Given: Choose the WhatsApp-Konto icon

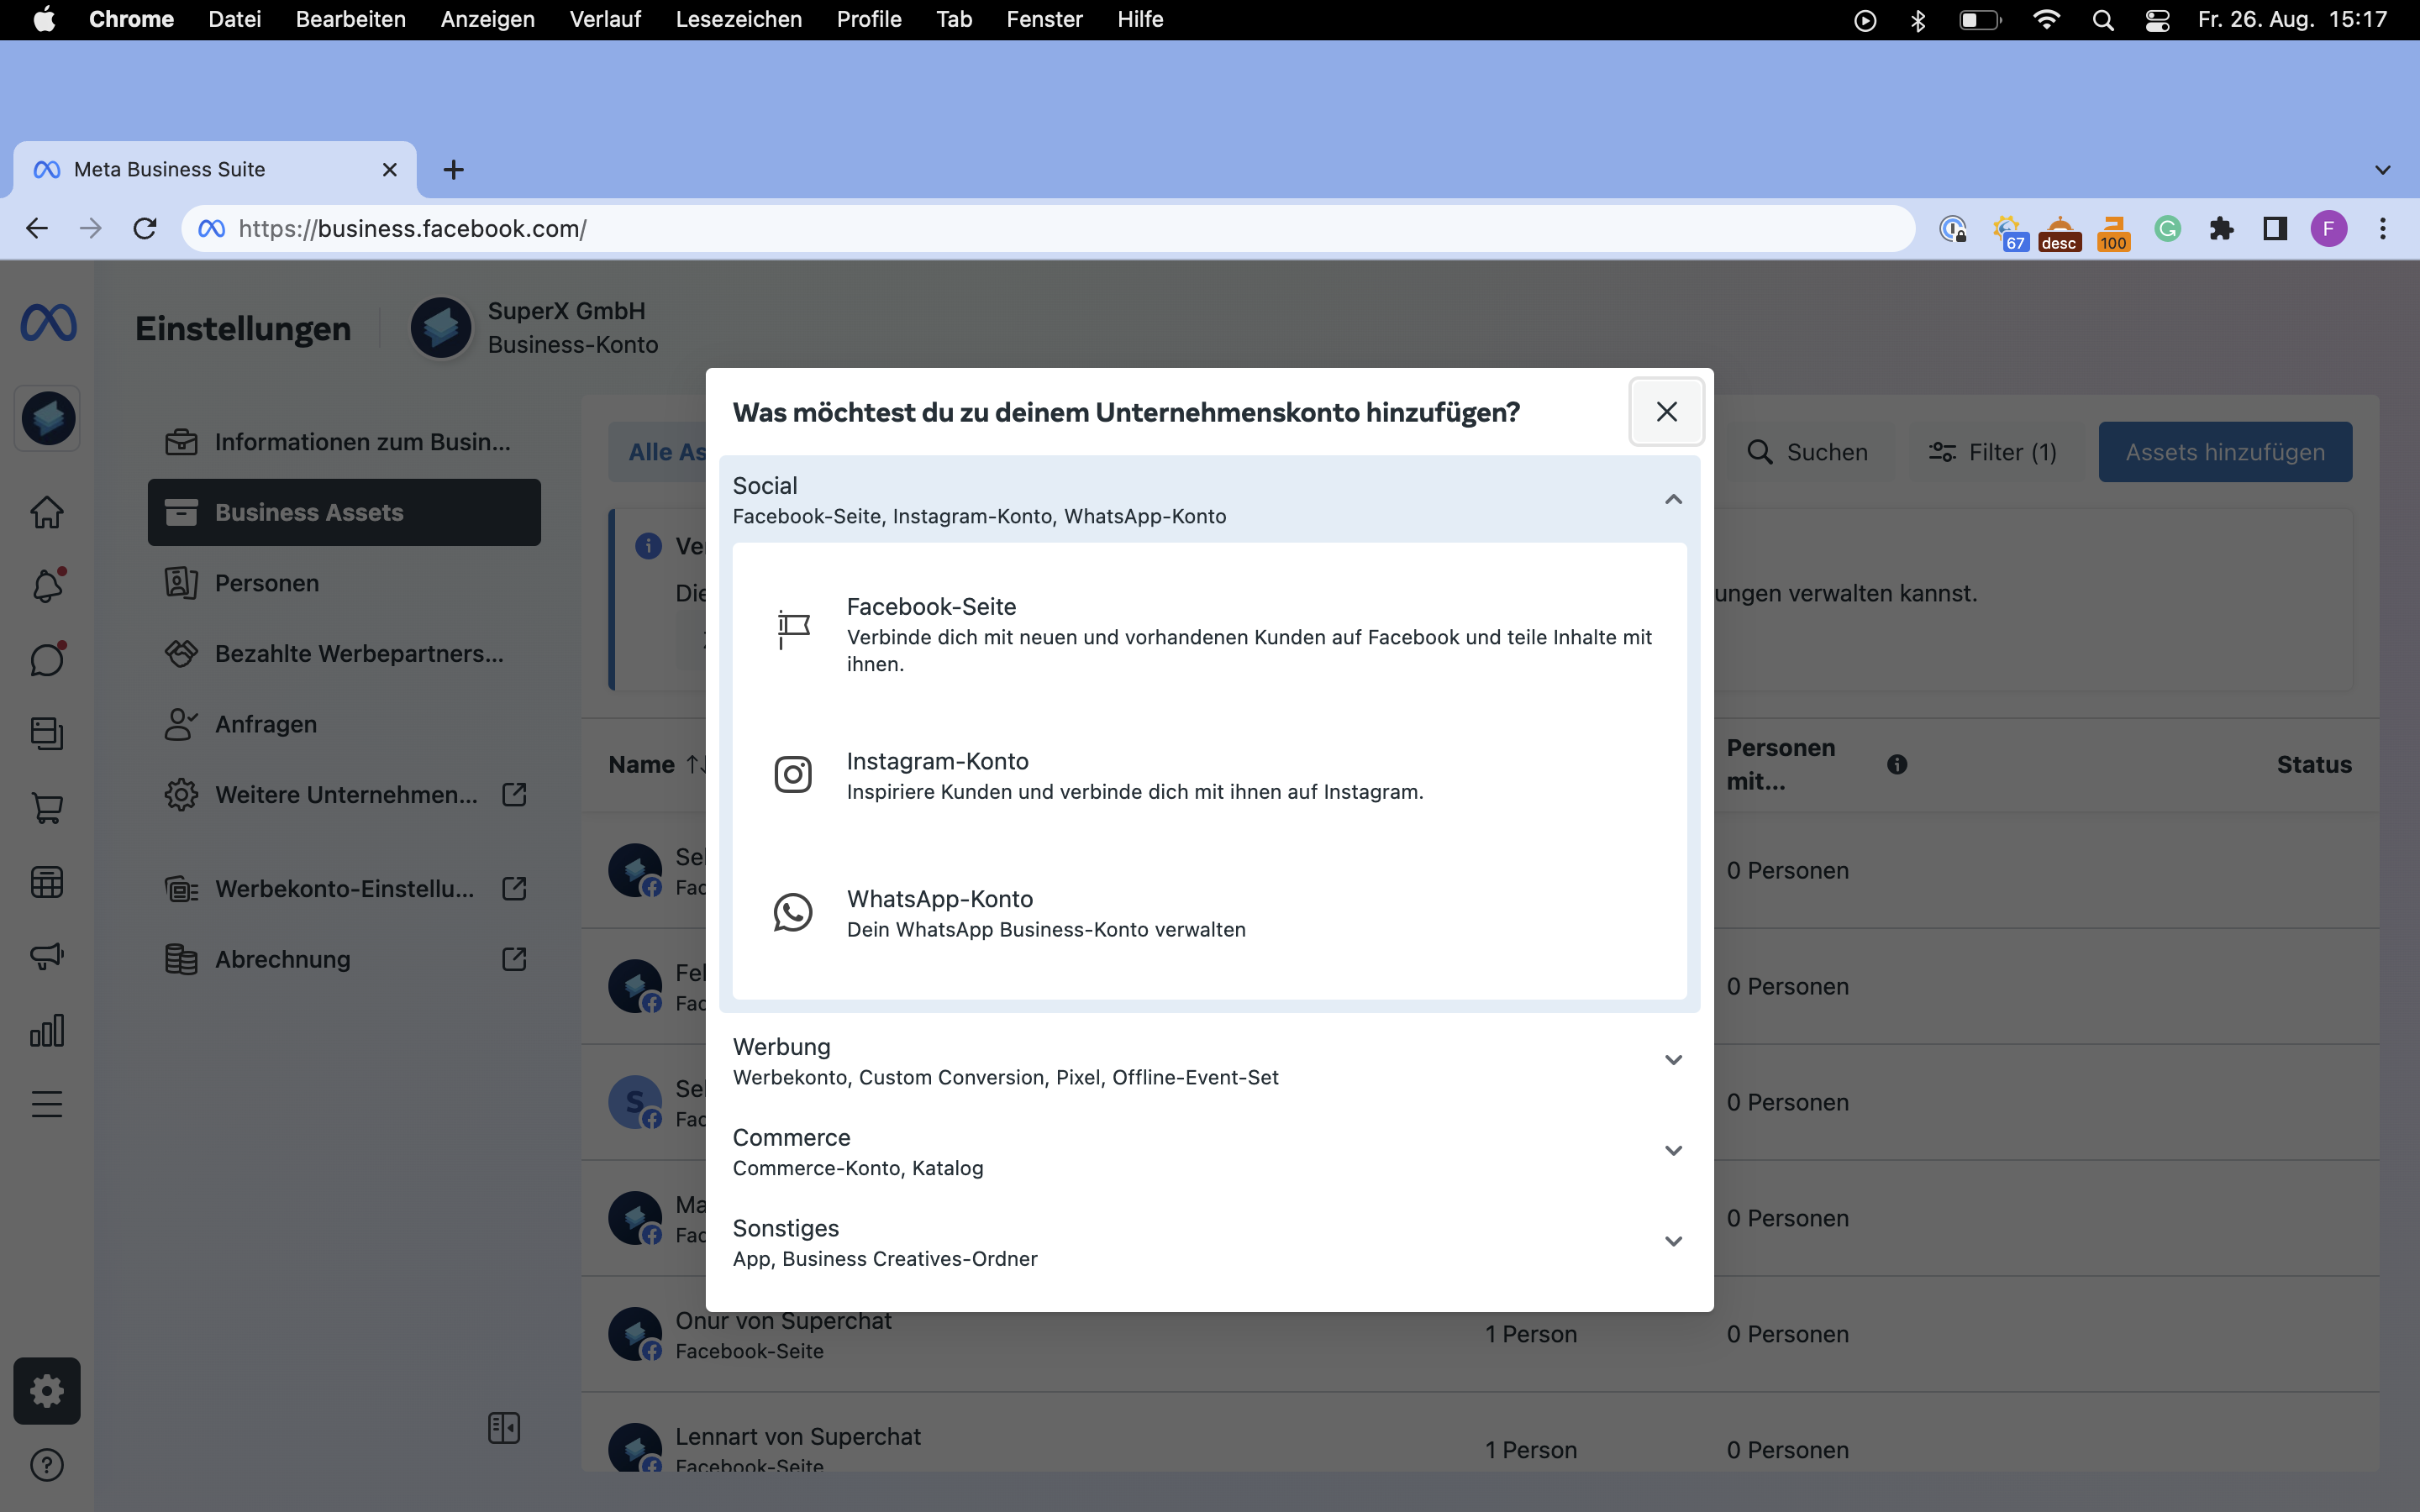Looking at the screenshot, I should 793,912.
